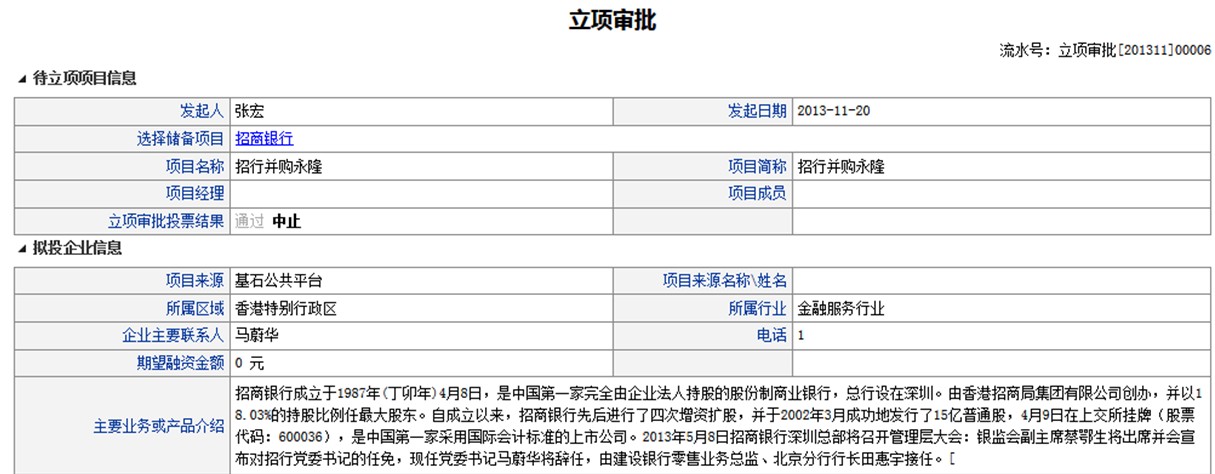Click the 发起日期 label

(757, 111)
